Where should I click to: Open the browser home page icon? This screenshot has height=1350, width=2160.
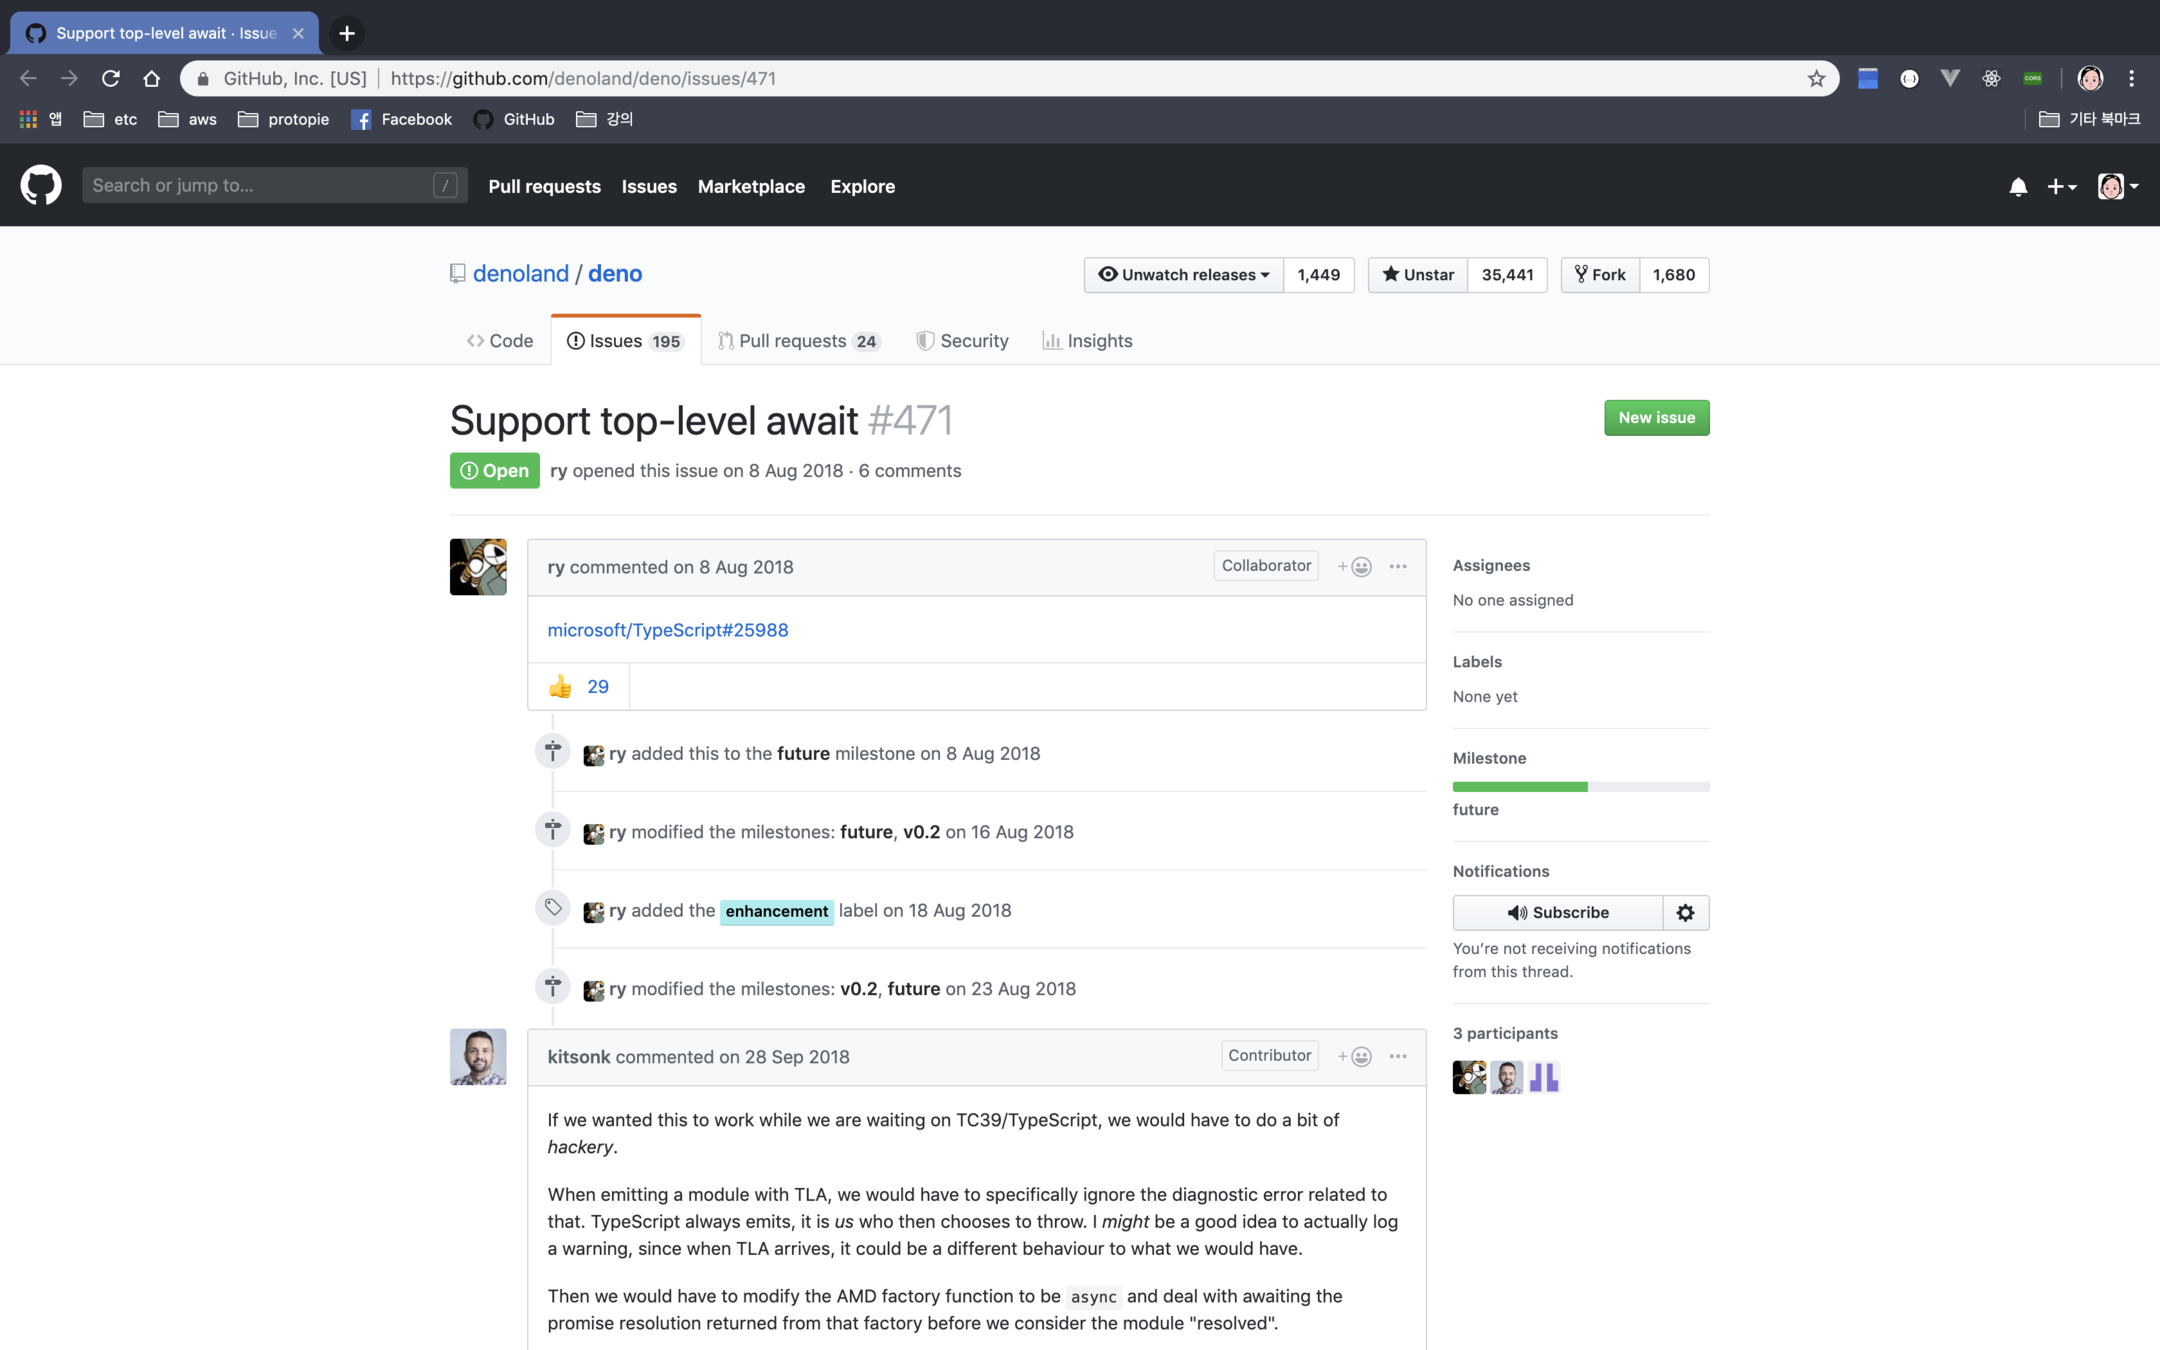151,78
